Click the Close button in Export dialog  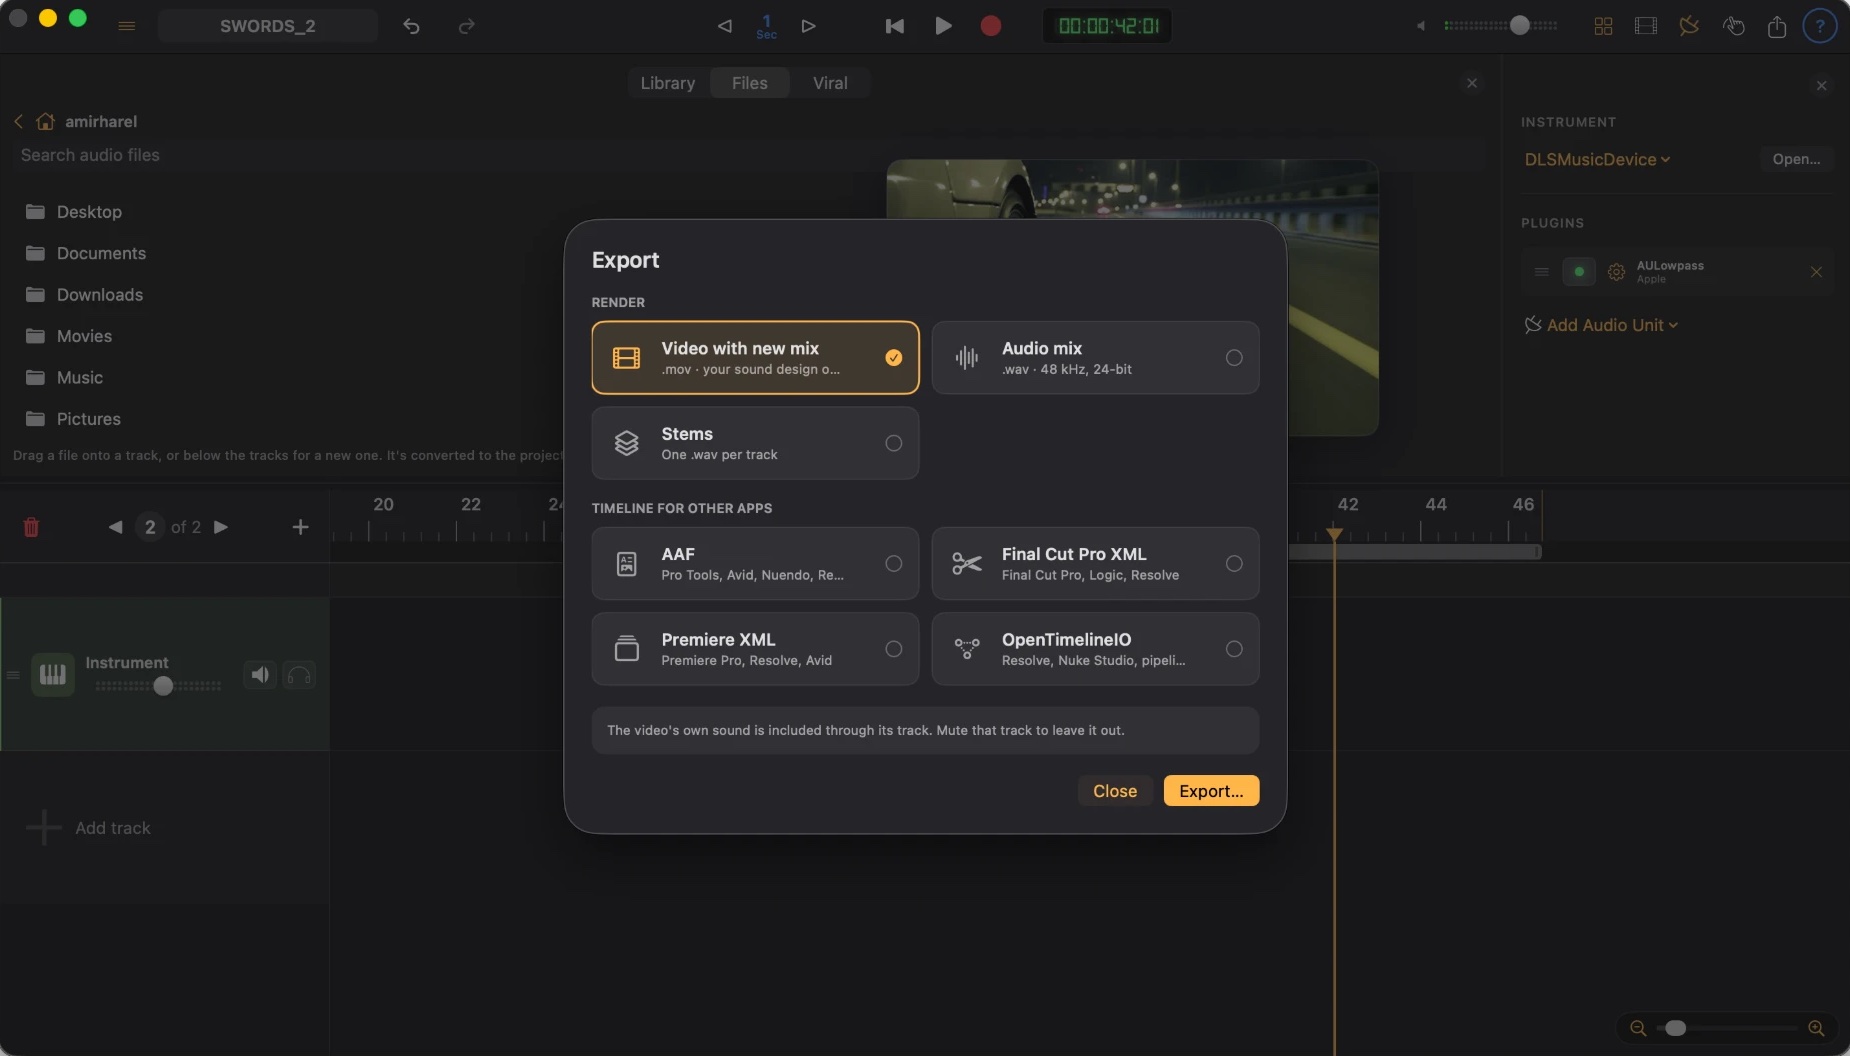1115,791
